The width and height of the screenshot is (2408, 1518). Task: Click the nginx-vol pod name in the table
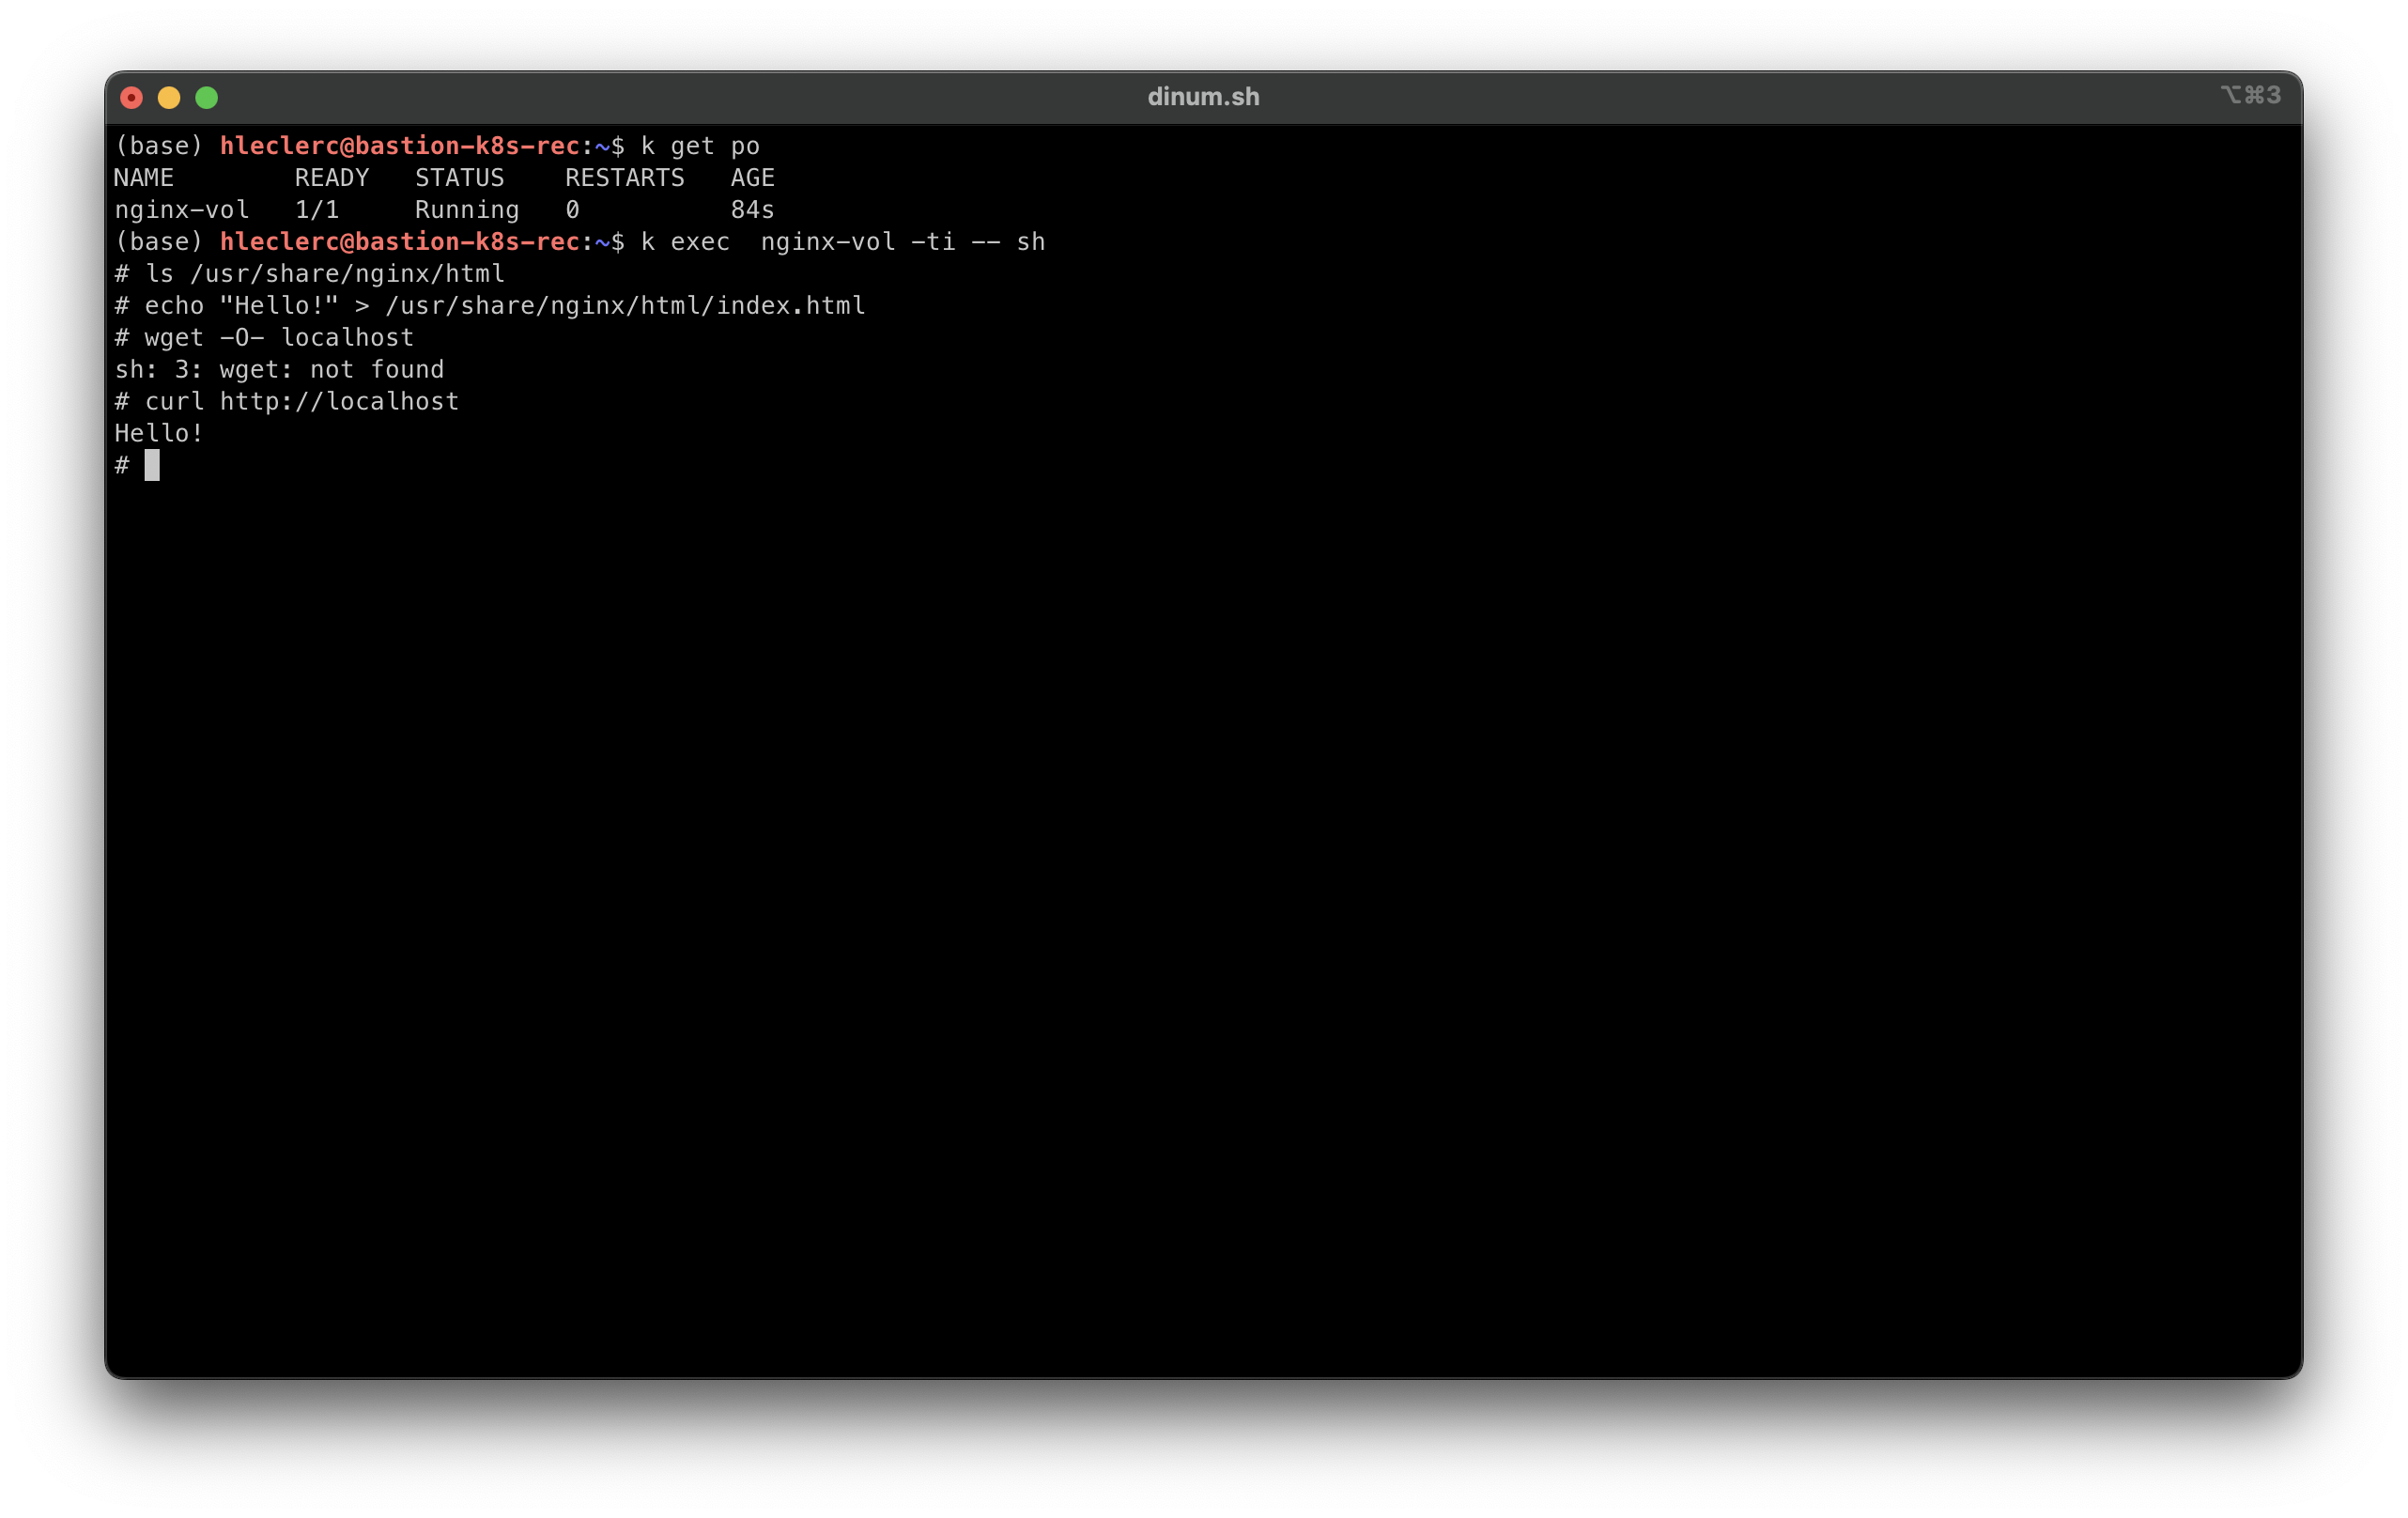click(x=181, y=209)
